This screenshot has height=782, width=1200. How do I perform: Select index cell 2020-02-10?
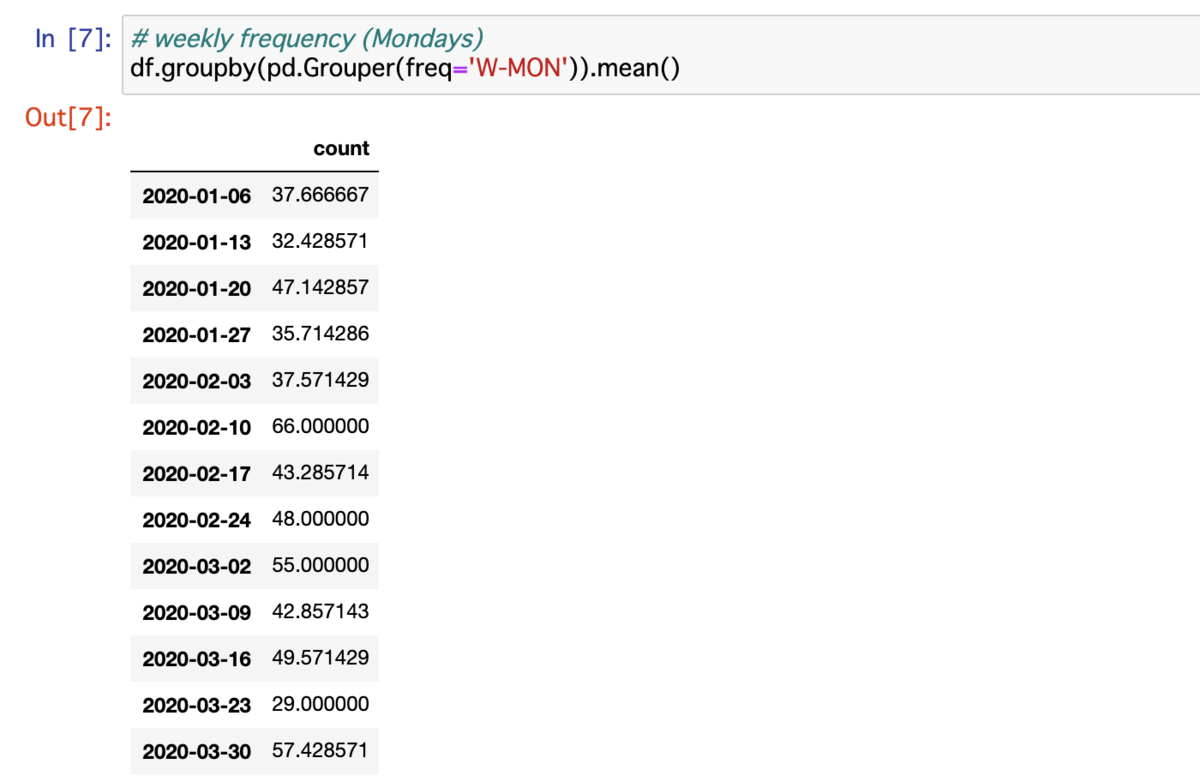tap(197, 427)
